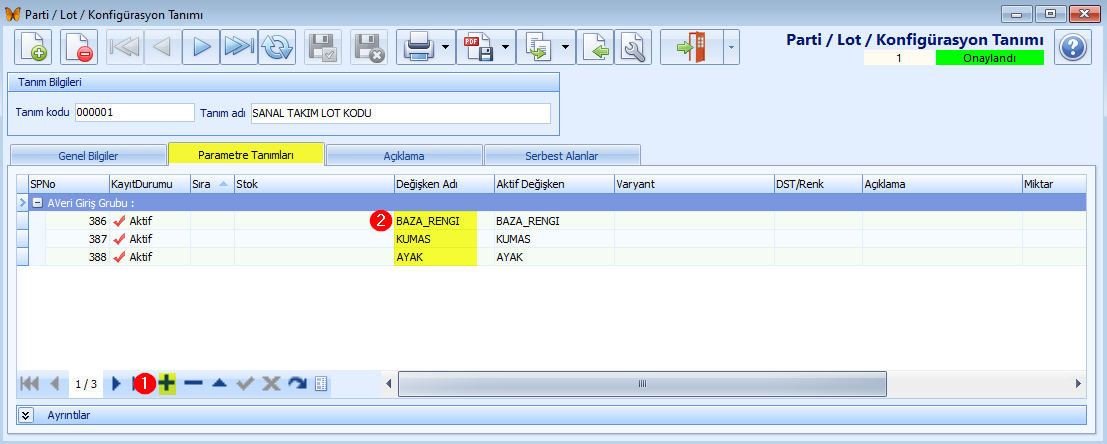The image size is (1107, 444).
Task: Click the printer icon
Action: click(x=417, y=47)
